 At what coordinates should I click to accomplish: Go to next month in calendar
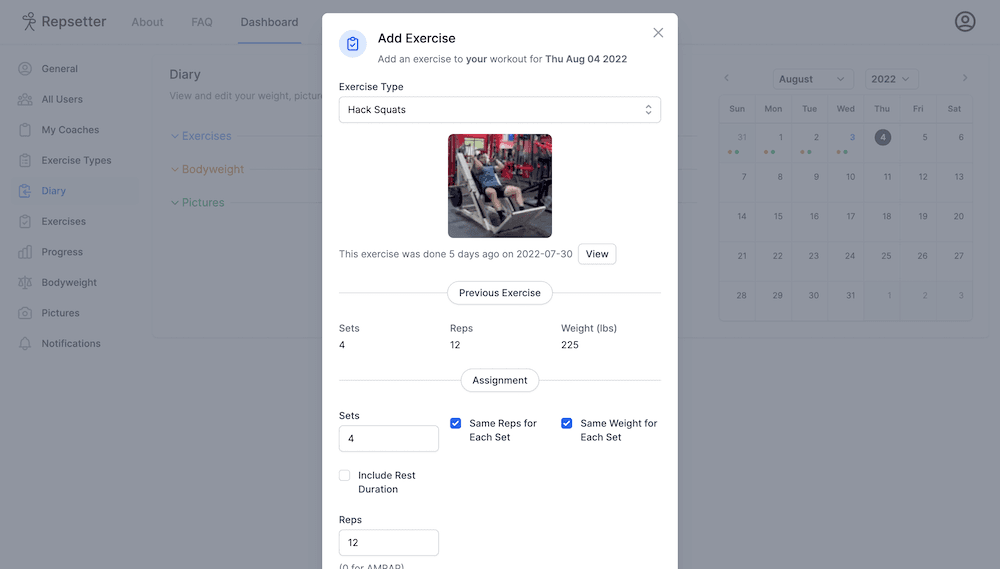965,78
